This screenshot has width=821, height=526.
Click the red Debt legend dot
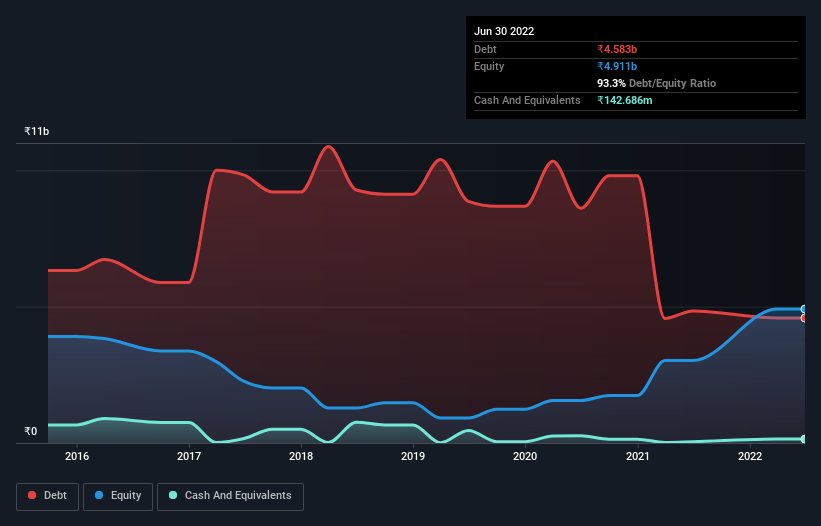(32, 495)
